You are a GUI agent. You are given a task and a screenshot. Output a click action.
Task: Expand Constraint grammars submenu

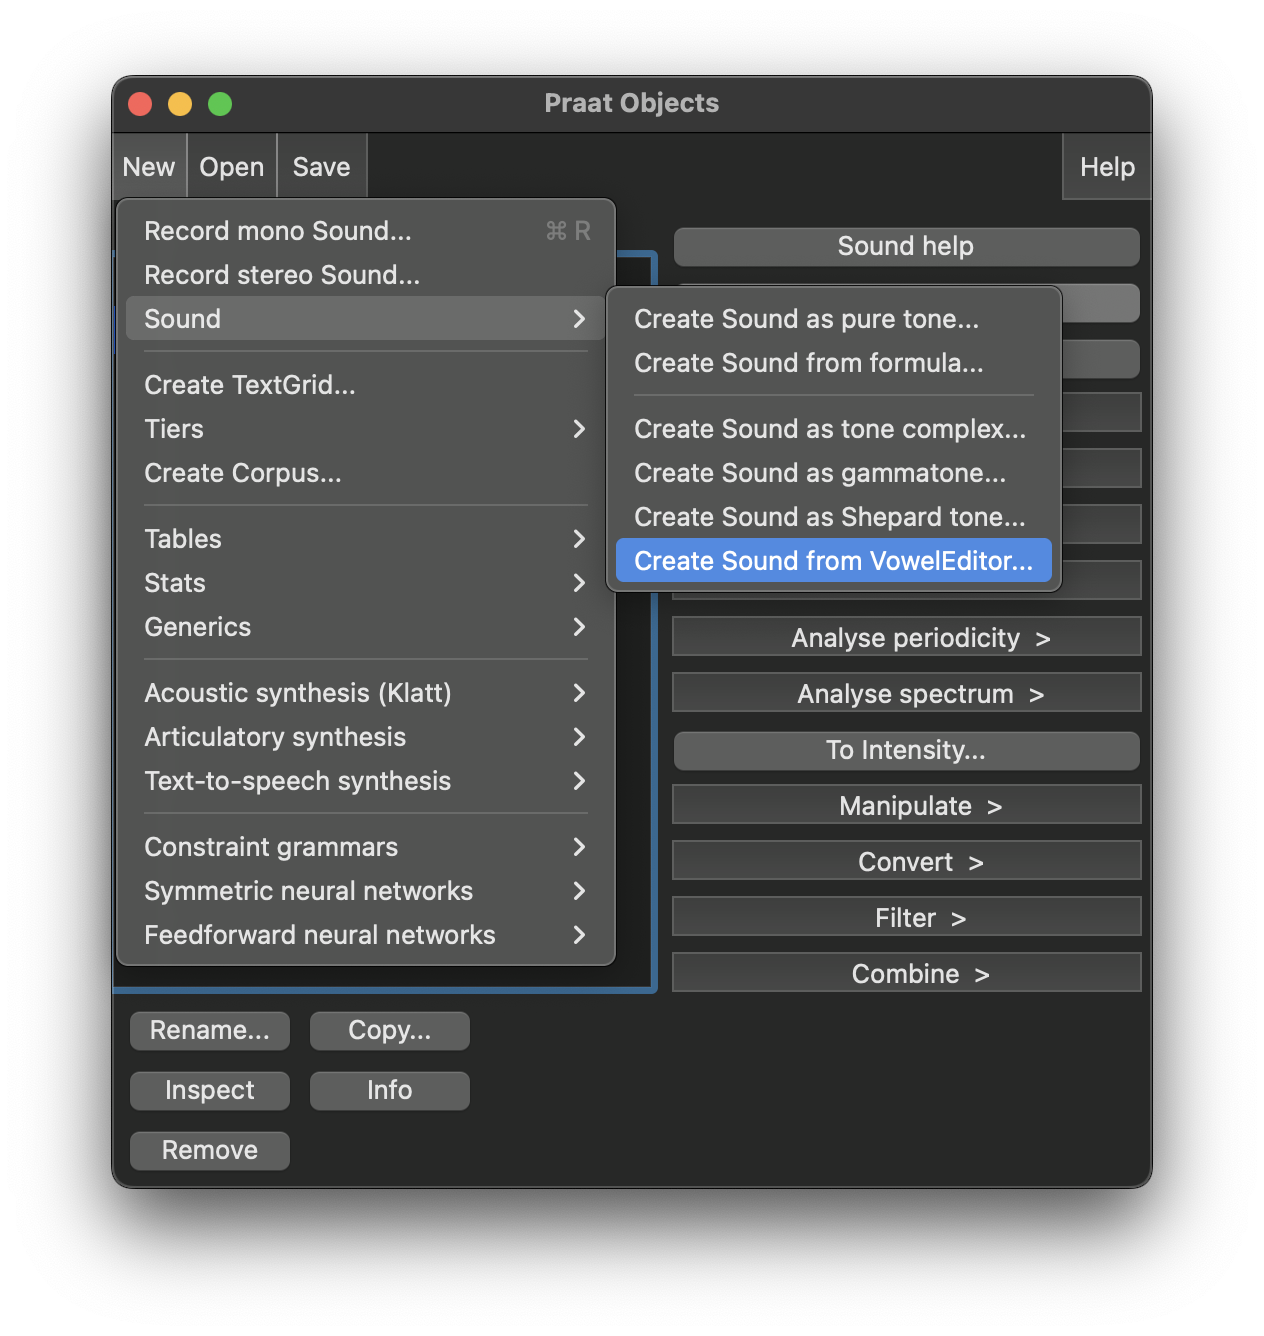[366, 847]
